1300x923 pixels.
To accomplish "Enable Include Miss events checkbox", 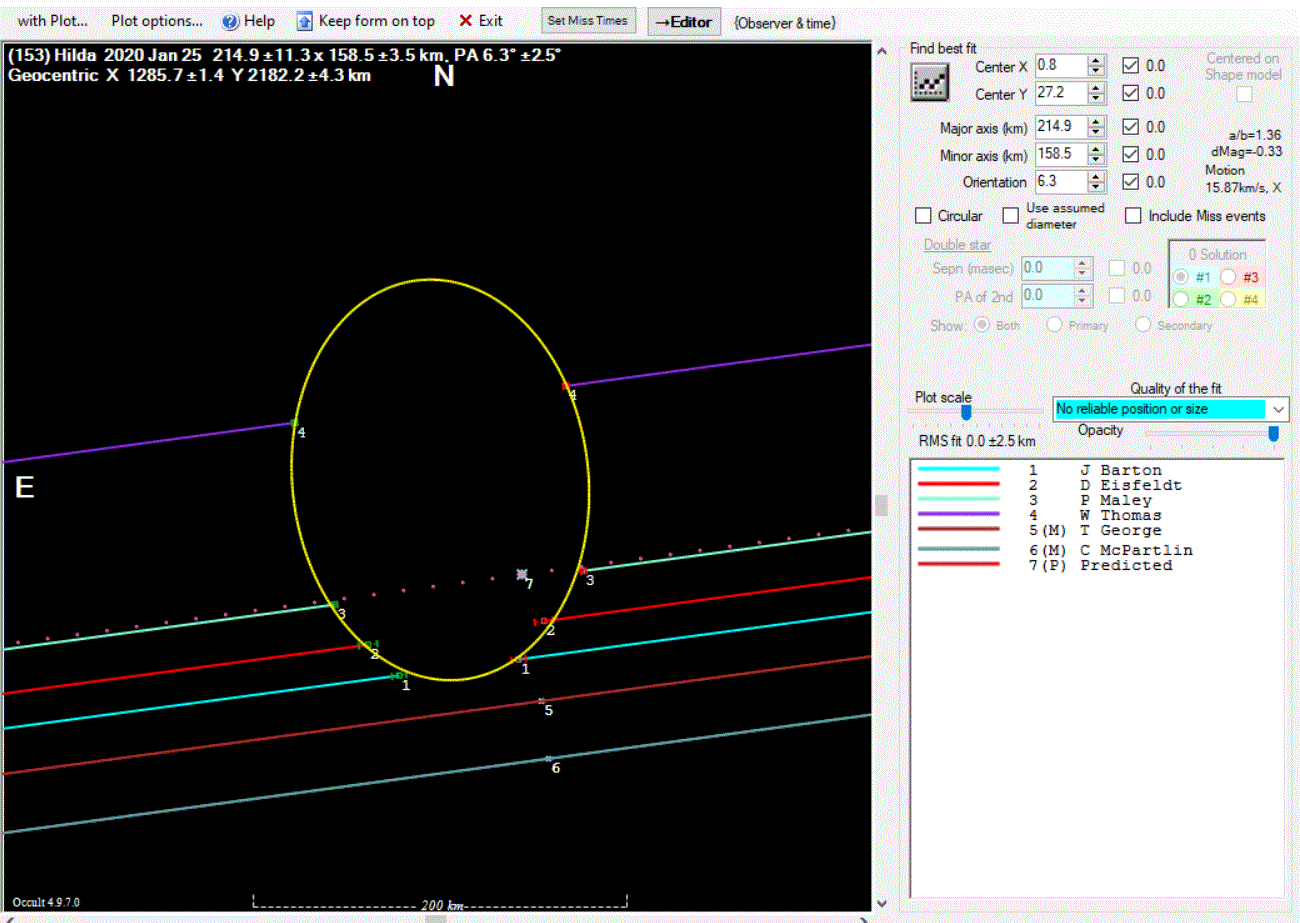I will tap(1133, 216).
